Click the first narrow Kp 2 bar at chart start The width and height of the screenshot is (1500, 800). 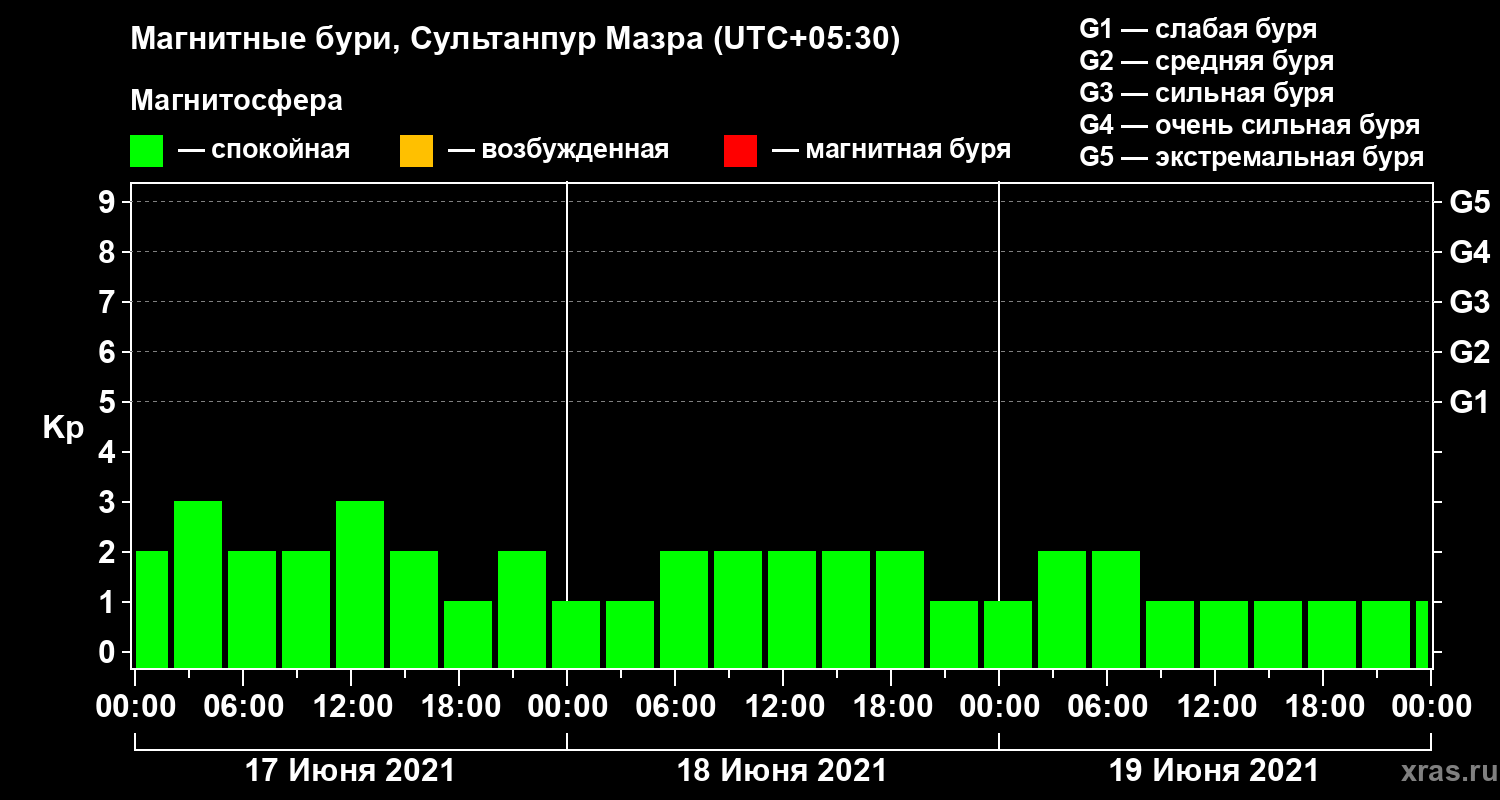pyautogui.click(x=151, y=609)
